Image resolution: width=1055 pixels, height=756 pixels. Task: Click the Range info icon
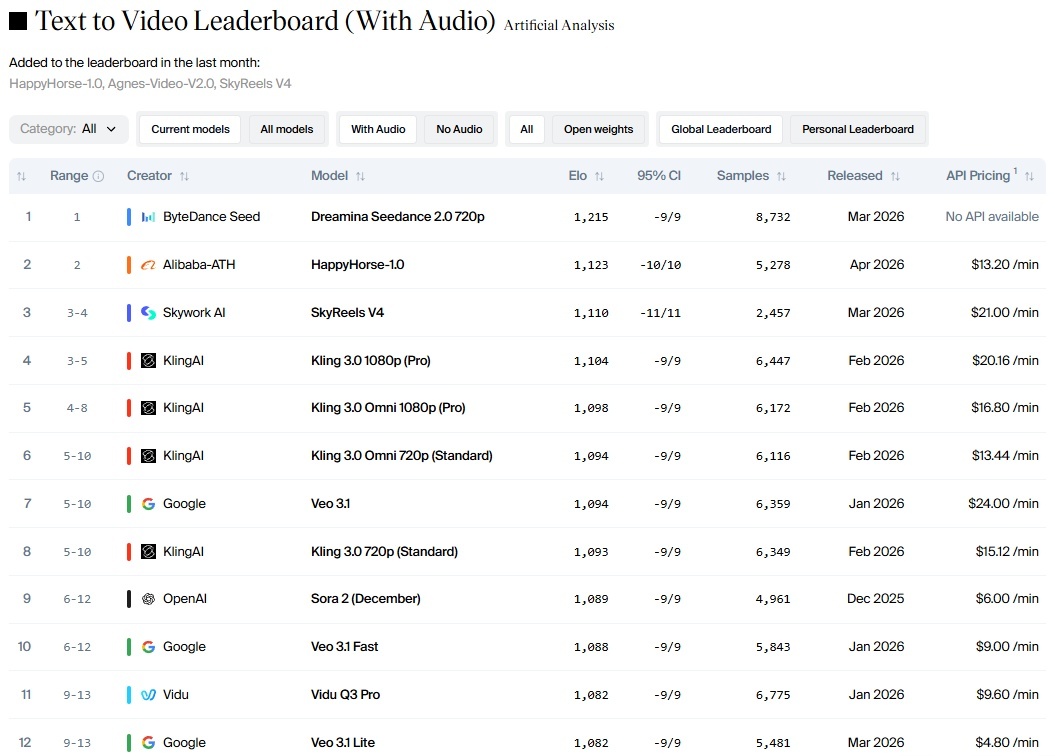pos(98,176)
